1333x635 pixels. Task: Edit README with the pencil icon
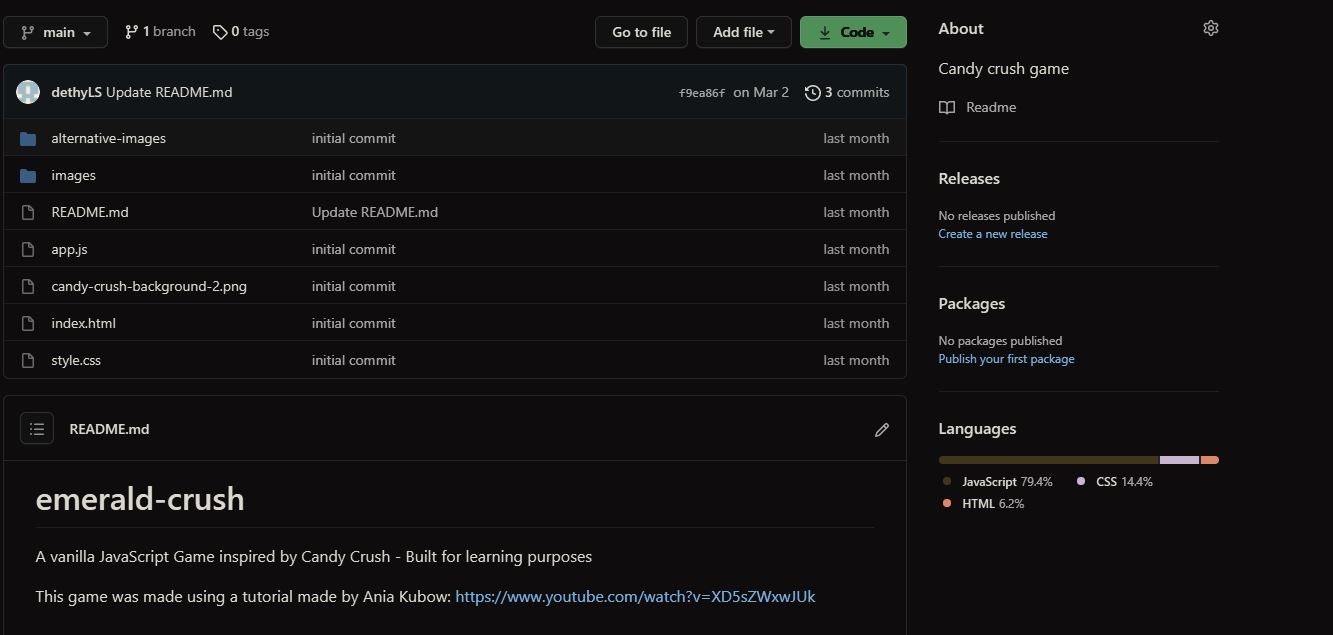tap(881, 430)
